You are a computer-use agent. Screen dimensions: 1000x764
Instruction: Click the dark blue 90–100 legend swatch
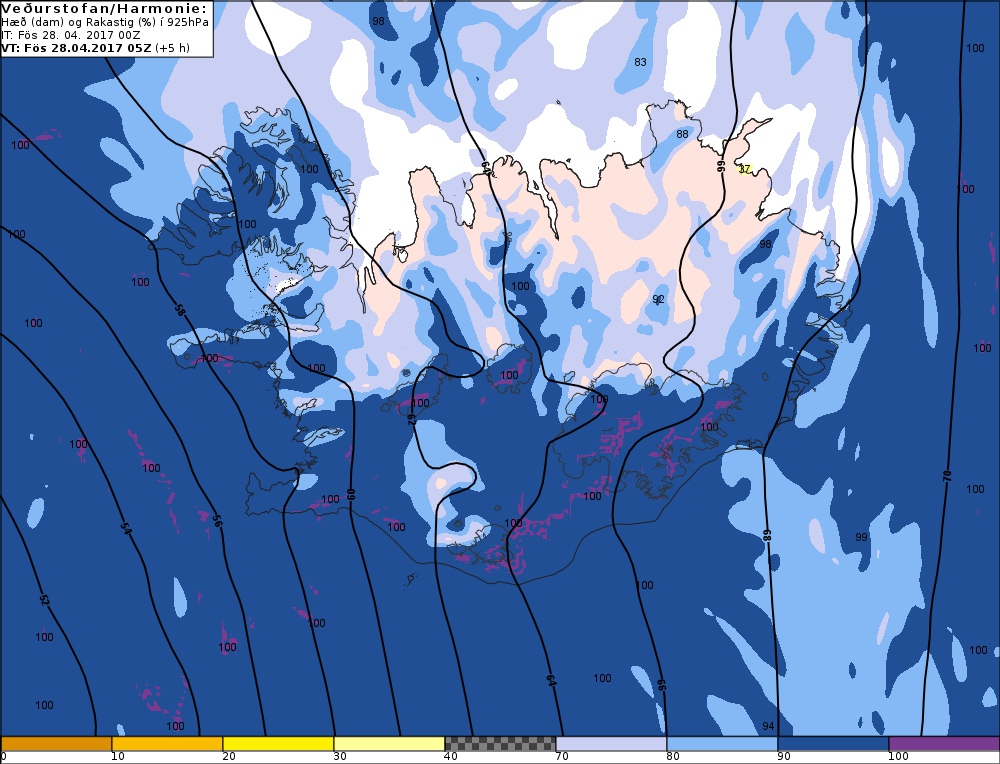point(833,744)
